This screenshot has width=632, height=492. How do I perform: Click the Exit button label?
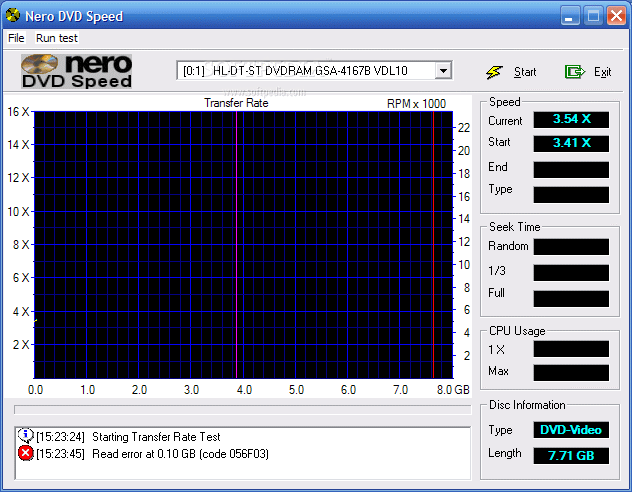pyautogui.click(x=602, y=72)
